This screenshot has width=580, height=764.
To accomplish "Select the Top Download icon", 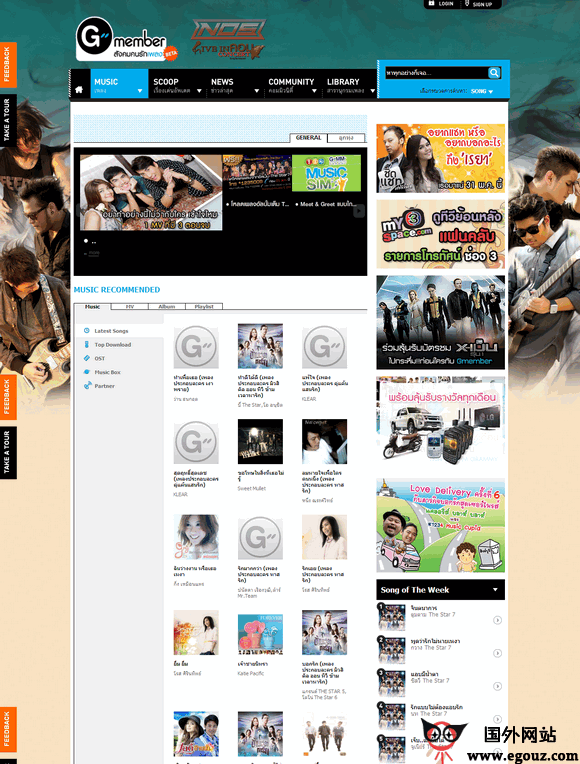I will 87,344.
